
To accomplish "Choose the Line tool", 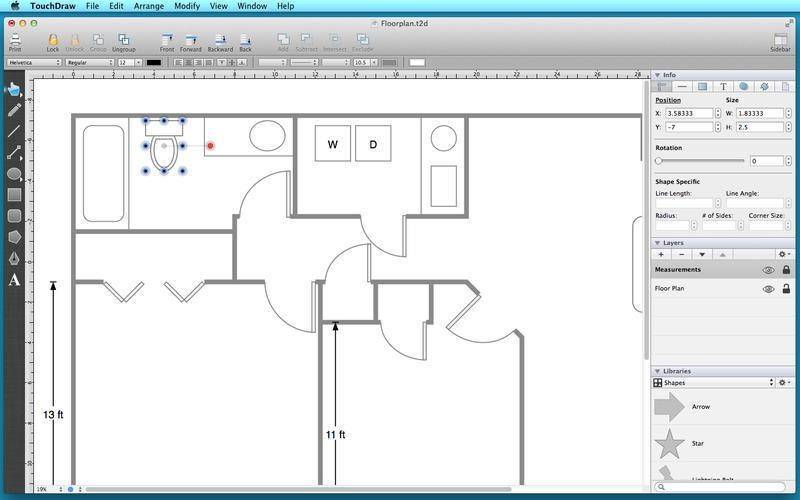I will tap(14, 131).
